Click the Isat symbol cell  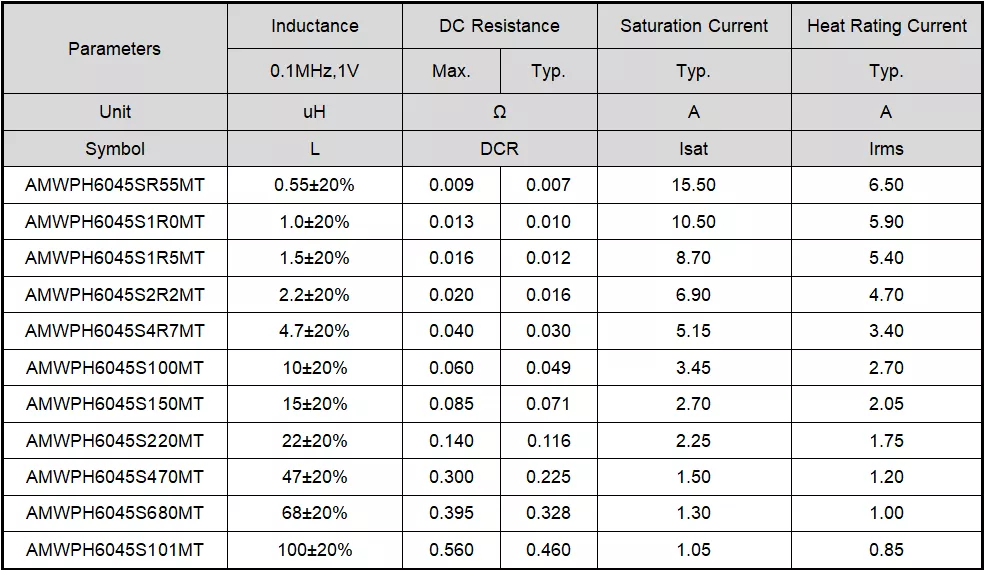click(694, 149)
